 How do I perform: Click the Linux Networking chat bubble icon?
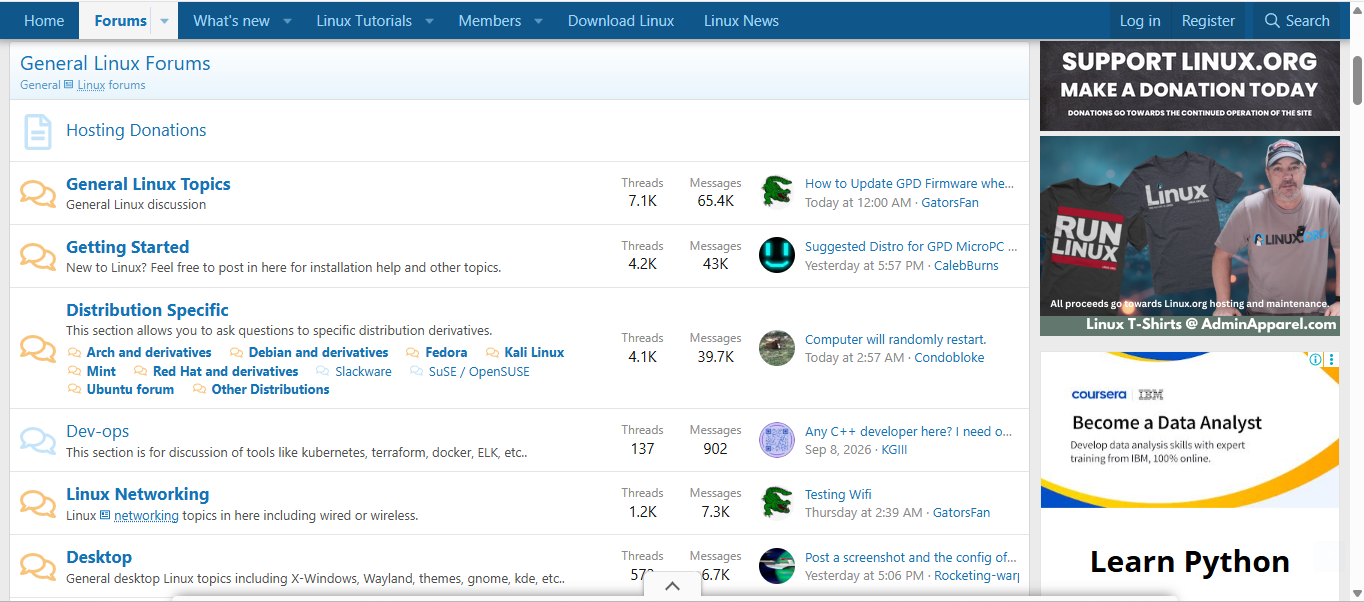[38, 503]
